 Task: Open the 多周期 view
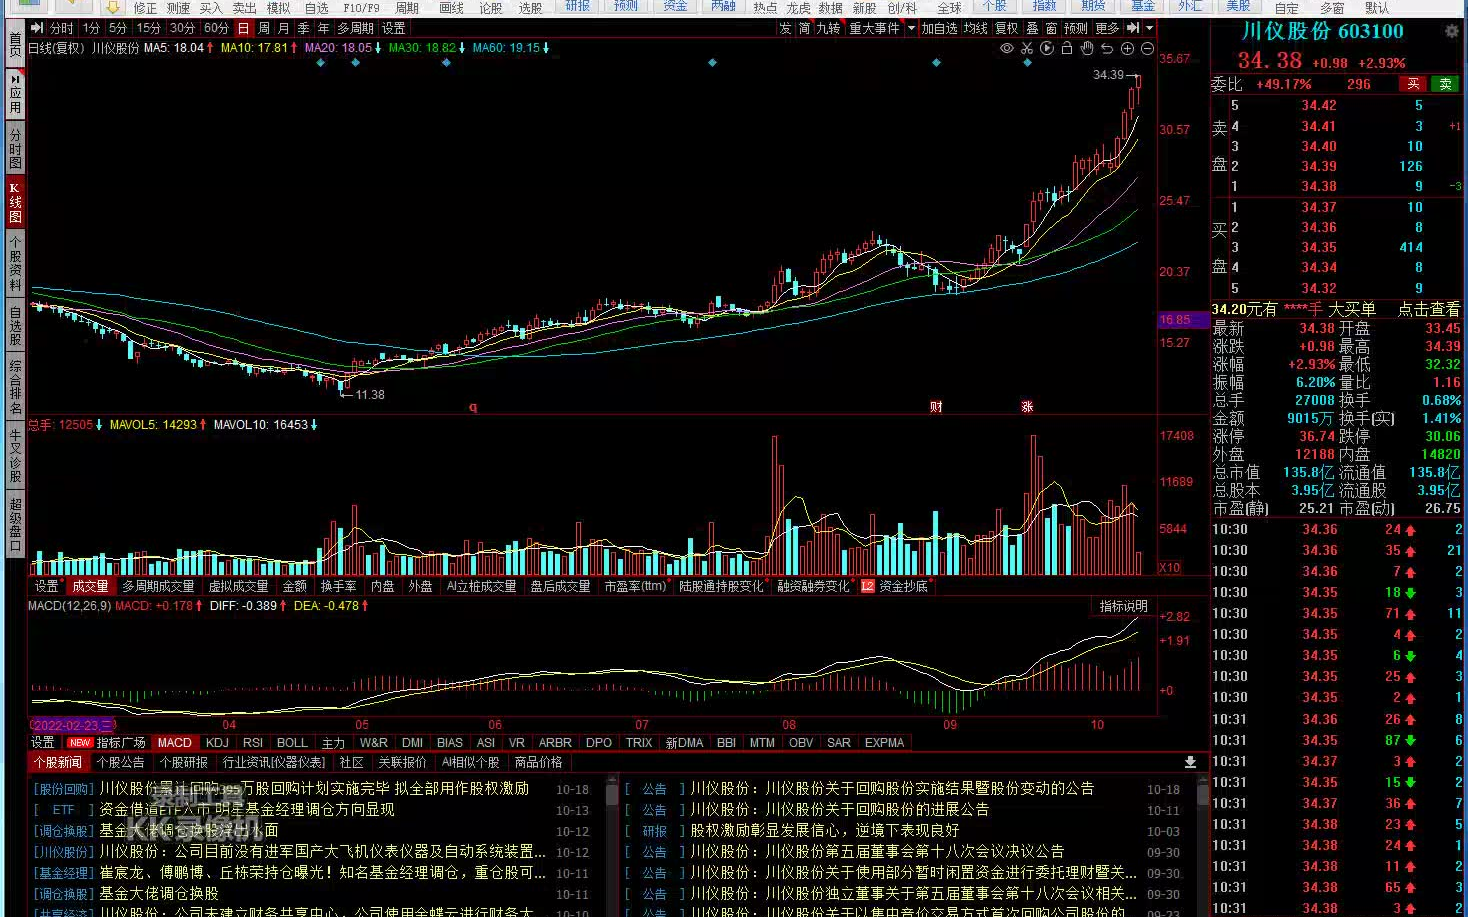coord(355,28)
